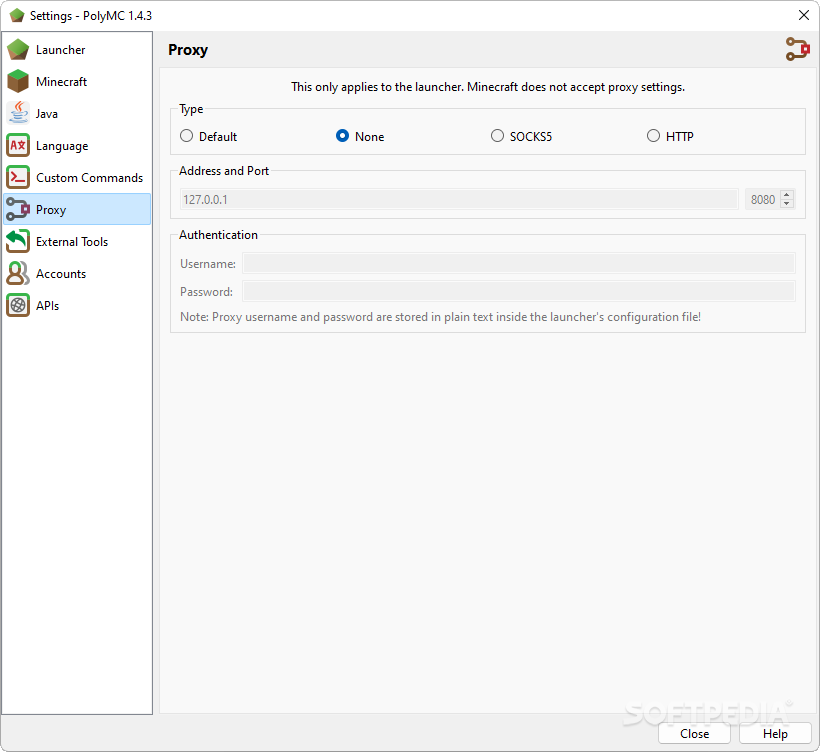This screenshot has width=820, height=752.
Task: Select the None proxy type
Action: 360,136
